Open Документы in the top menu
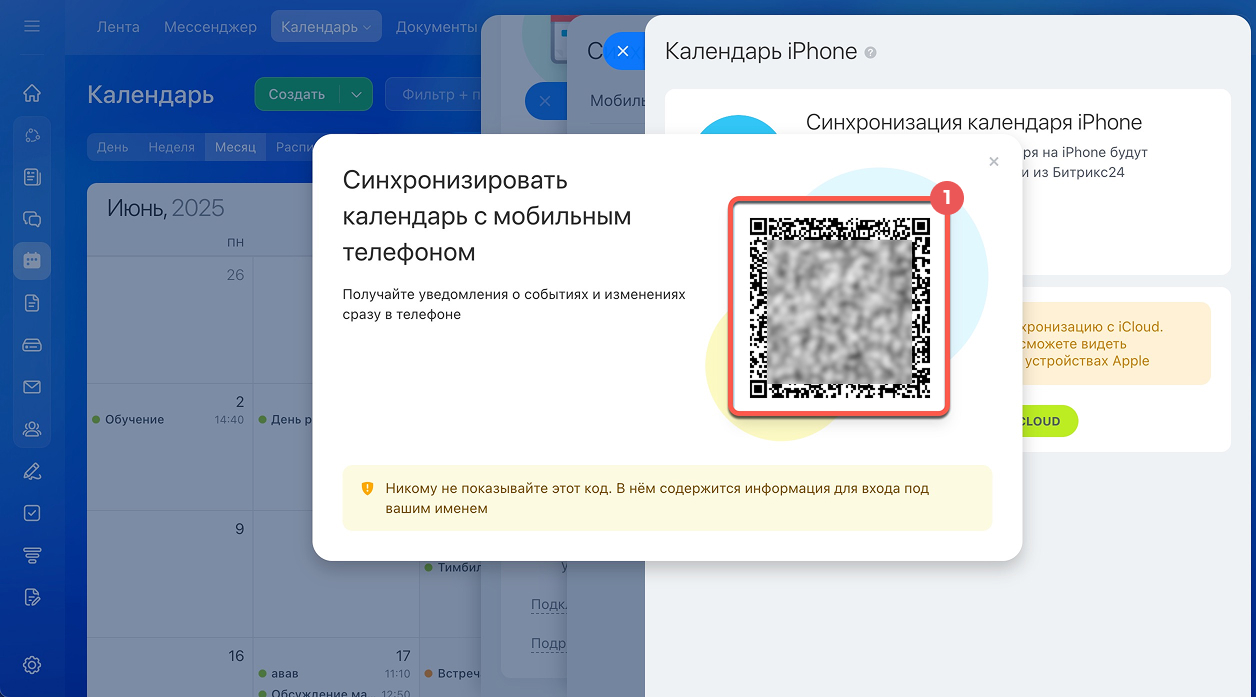This screenshot has width=1256, height=697. 437,27
